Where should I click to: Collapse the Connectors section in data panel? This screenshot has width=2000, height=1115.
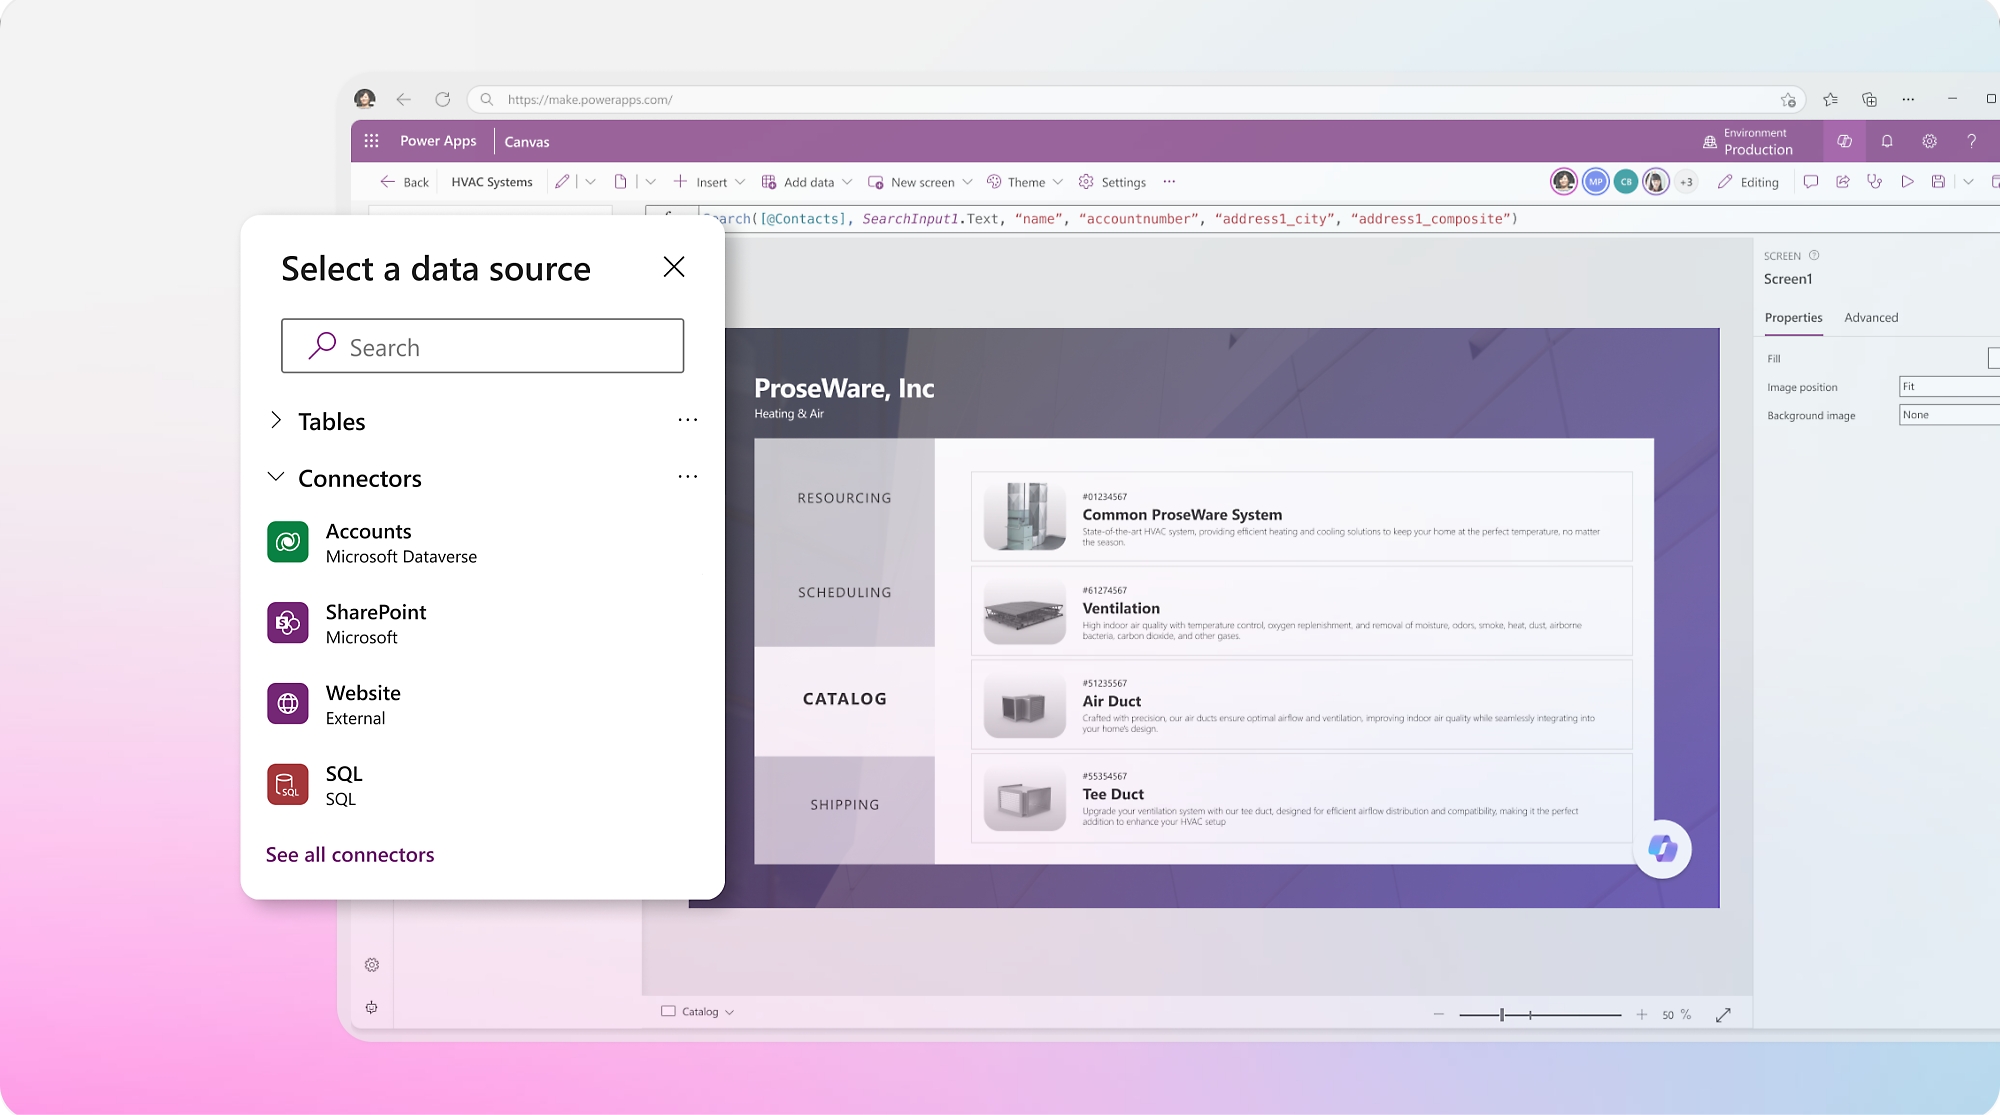[275, 476]
